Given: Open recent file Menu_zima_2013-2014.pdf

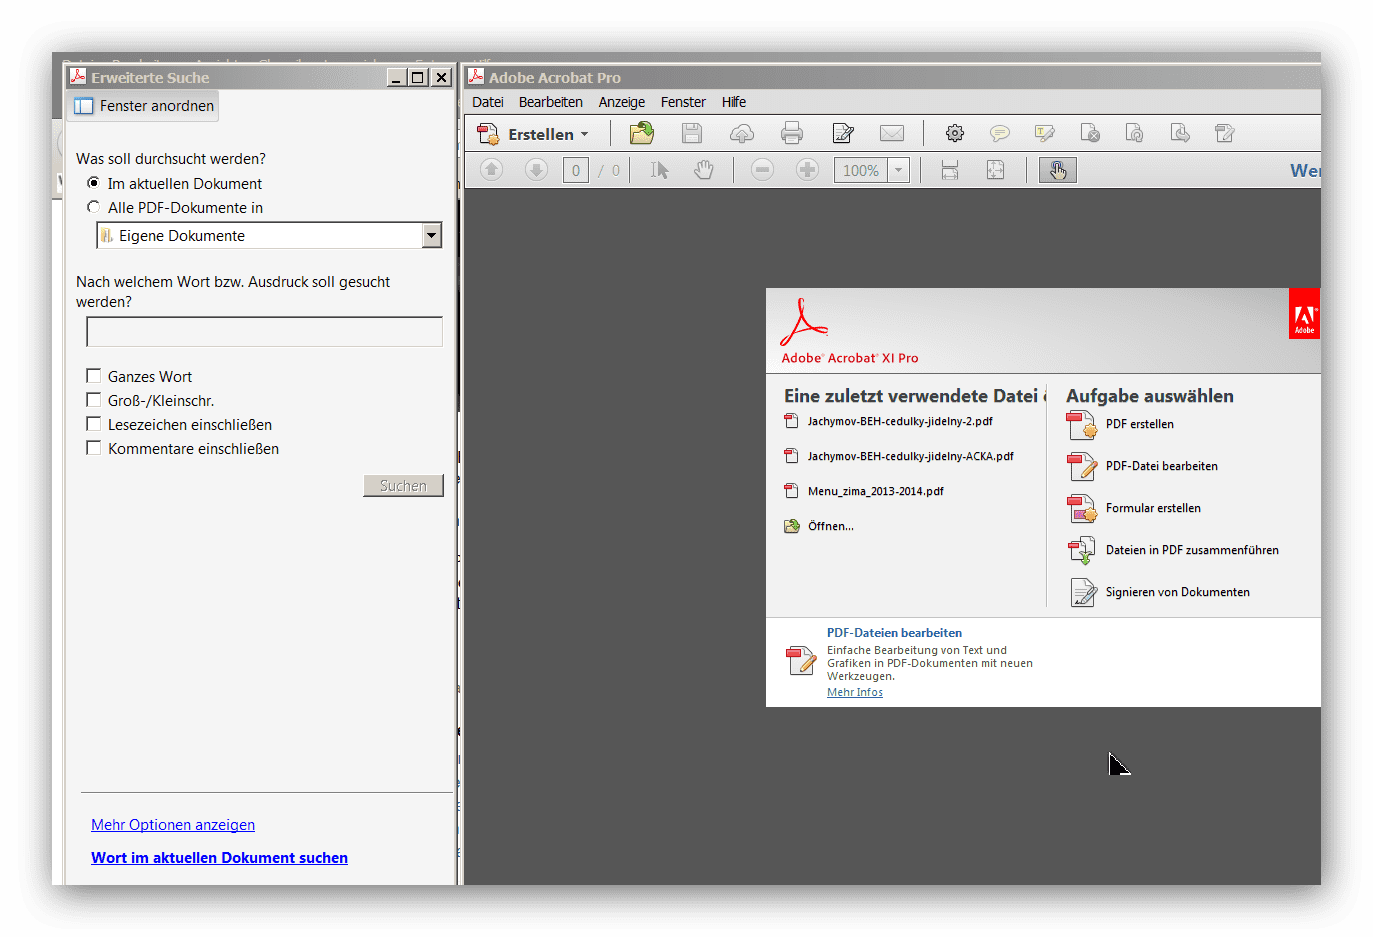Looking at the screenshot, I should pyautogui.click(x=876, y=491).
